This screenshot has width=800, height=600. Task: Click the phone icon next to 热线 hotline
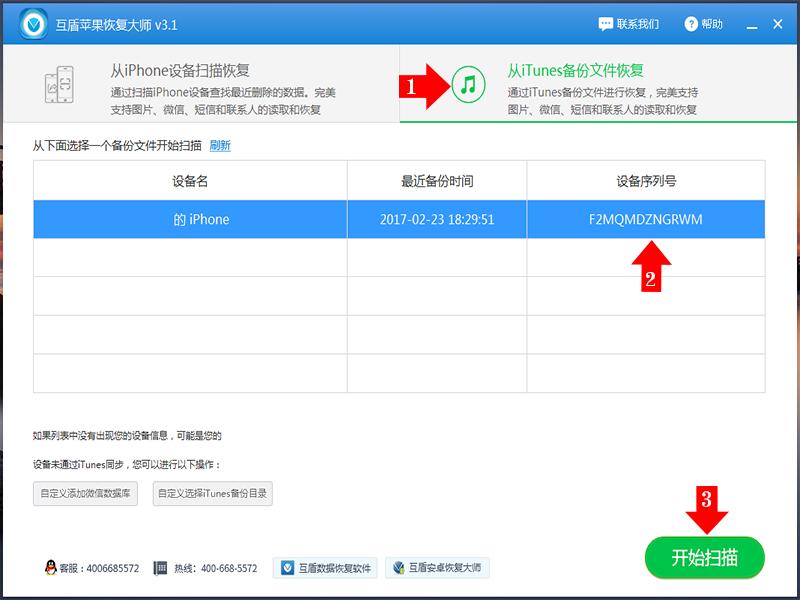pos(162,565)
